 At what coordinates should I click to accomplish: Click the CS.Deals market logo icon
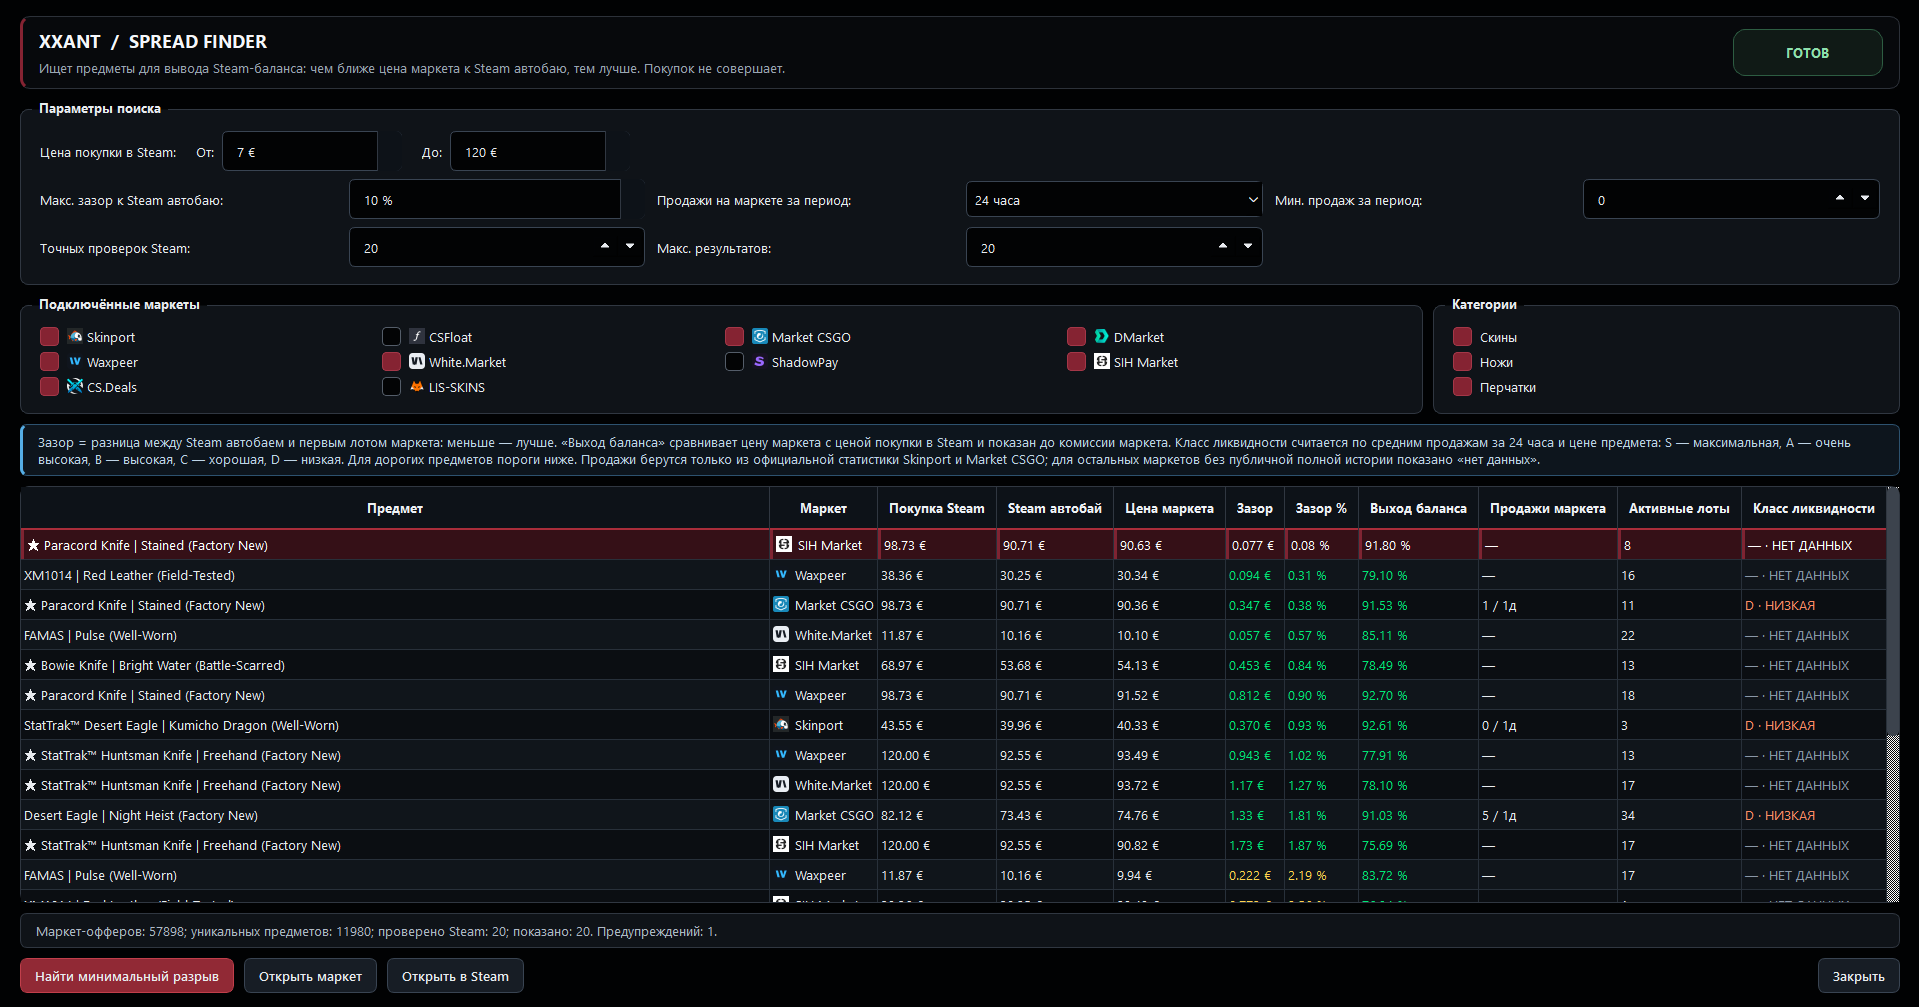[x=75, y=387]
